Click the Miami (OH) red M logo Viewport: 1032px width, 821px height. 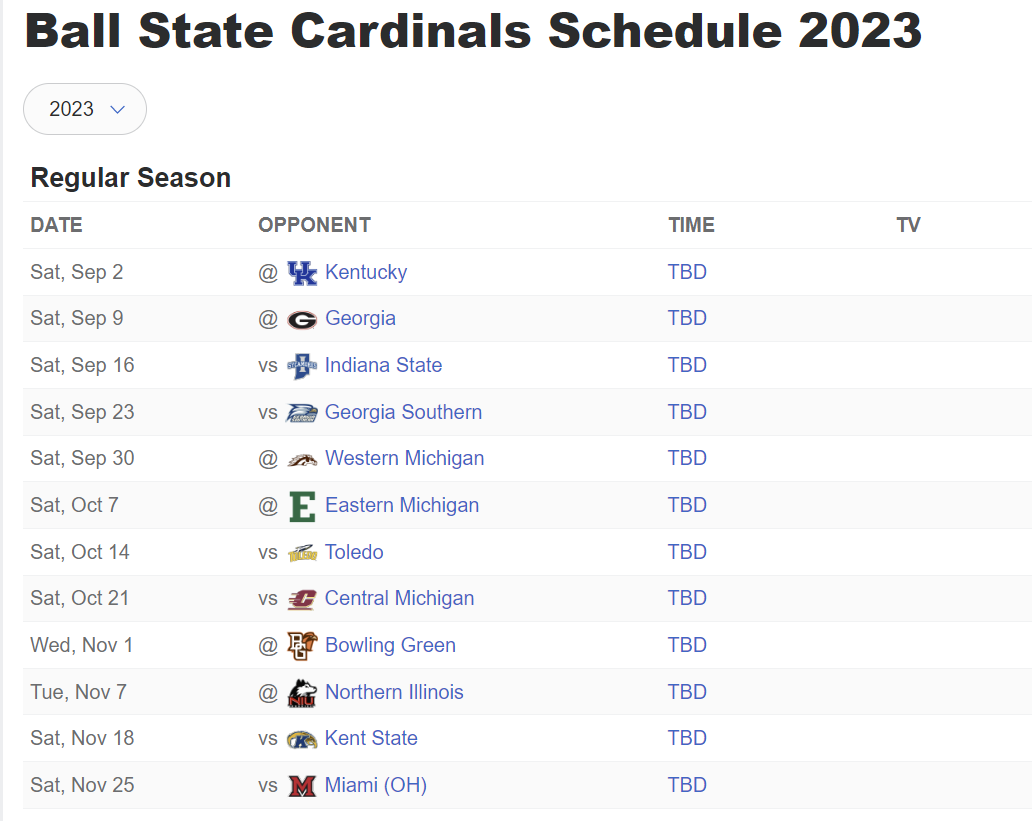point(302,786)
